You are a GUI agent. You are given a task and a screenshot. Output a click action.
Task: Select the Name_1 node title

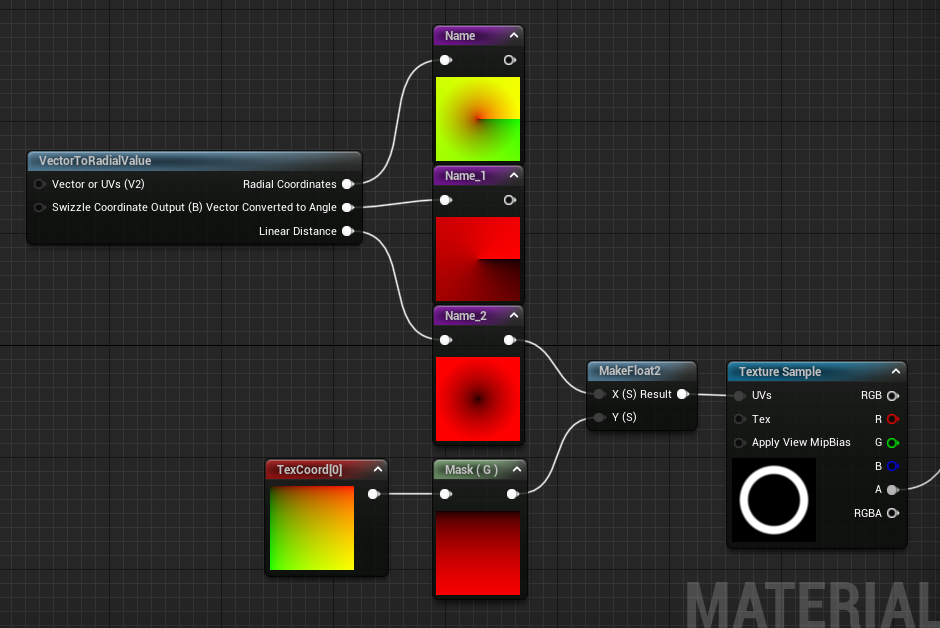click(465, 176)
